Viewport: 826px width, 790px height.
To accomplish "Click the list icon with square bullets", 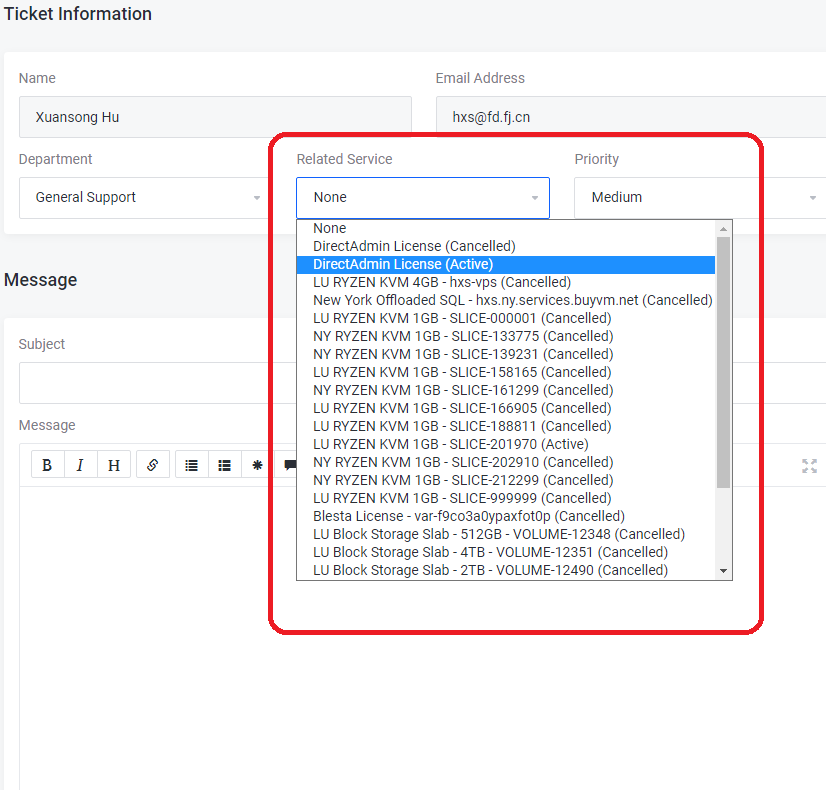I will pyautogui.click(x=224, y=465).
